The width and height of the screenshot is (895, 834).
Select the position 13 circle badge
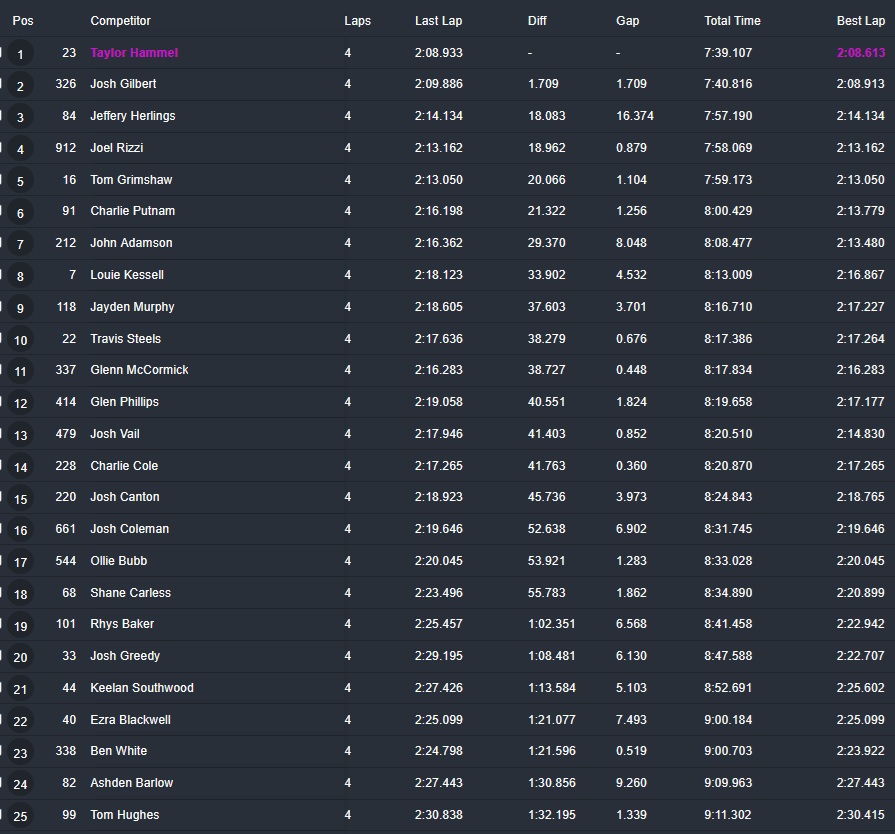(21, 435)
